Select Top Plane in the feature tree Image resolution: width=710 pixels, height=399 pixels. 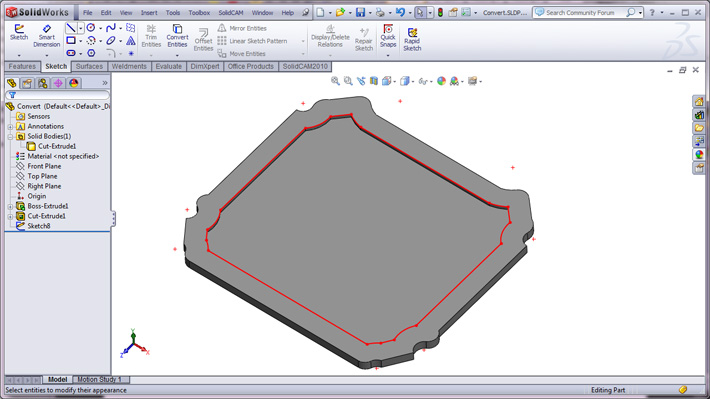coord(42,176)
